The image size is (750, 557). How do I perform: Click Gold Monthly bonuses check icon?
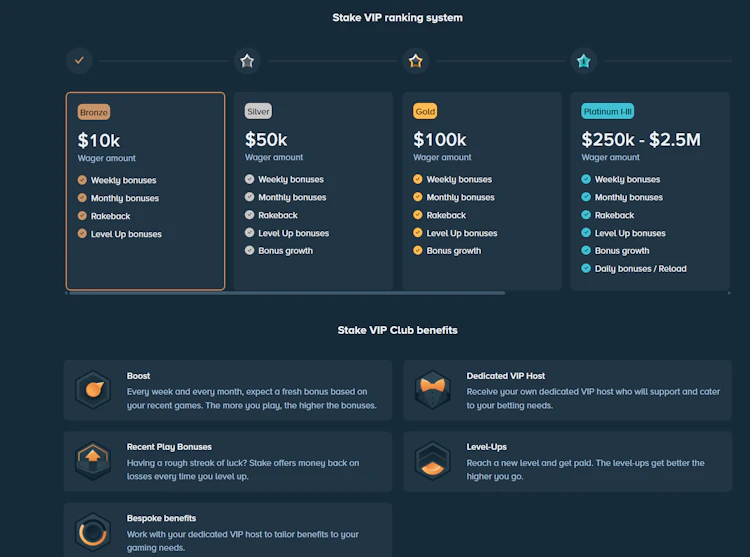pos(418,197)
